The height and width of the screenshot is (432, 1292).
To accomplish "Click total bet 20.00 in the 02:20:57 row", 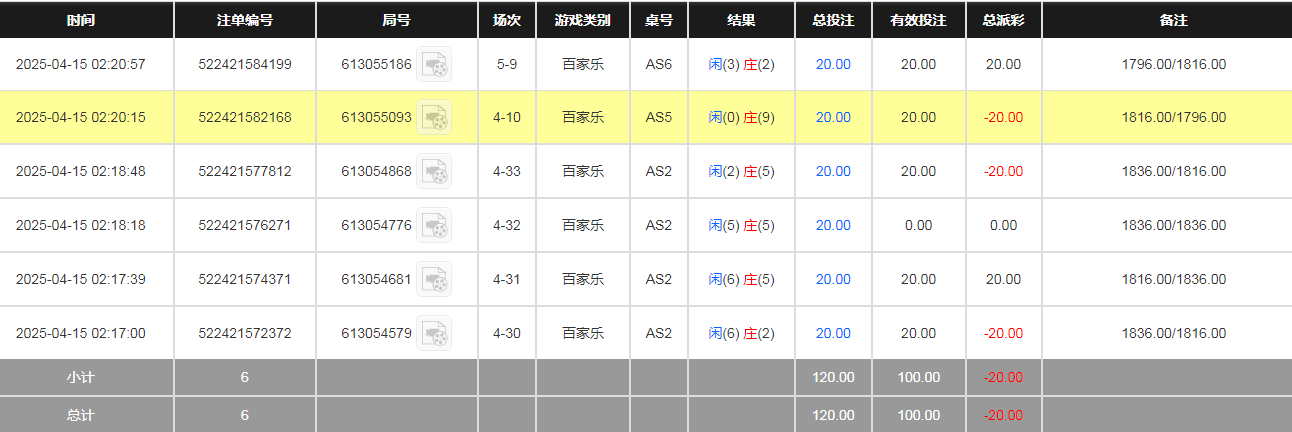I will [x=833, y=65].
